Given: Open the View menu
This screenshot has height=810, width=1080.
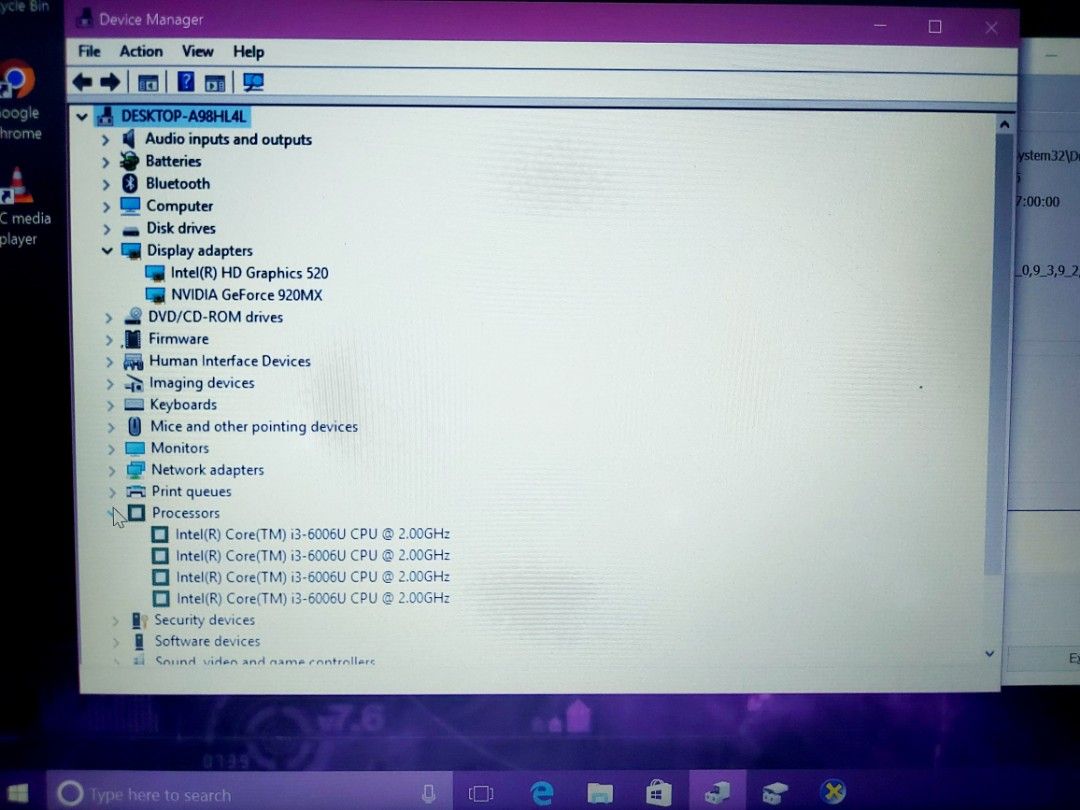Looking at the screenshot, I should [197, 51].
